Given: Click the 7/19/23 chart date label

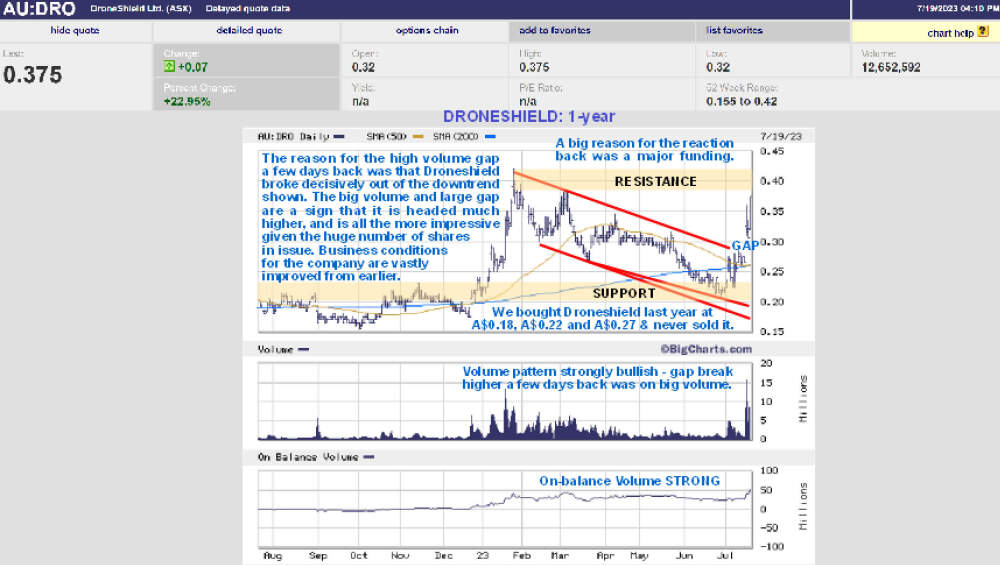Looking at the screenshot, I should pyautogui.click(x=781, y=136).
